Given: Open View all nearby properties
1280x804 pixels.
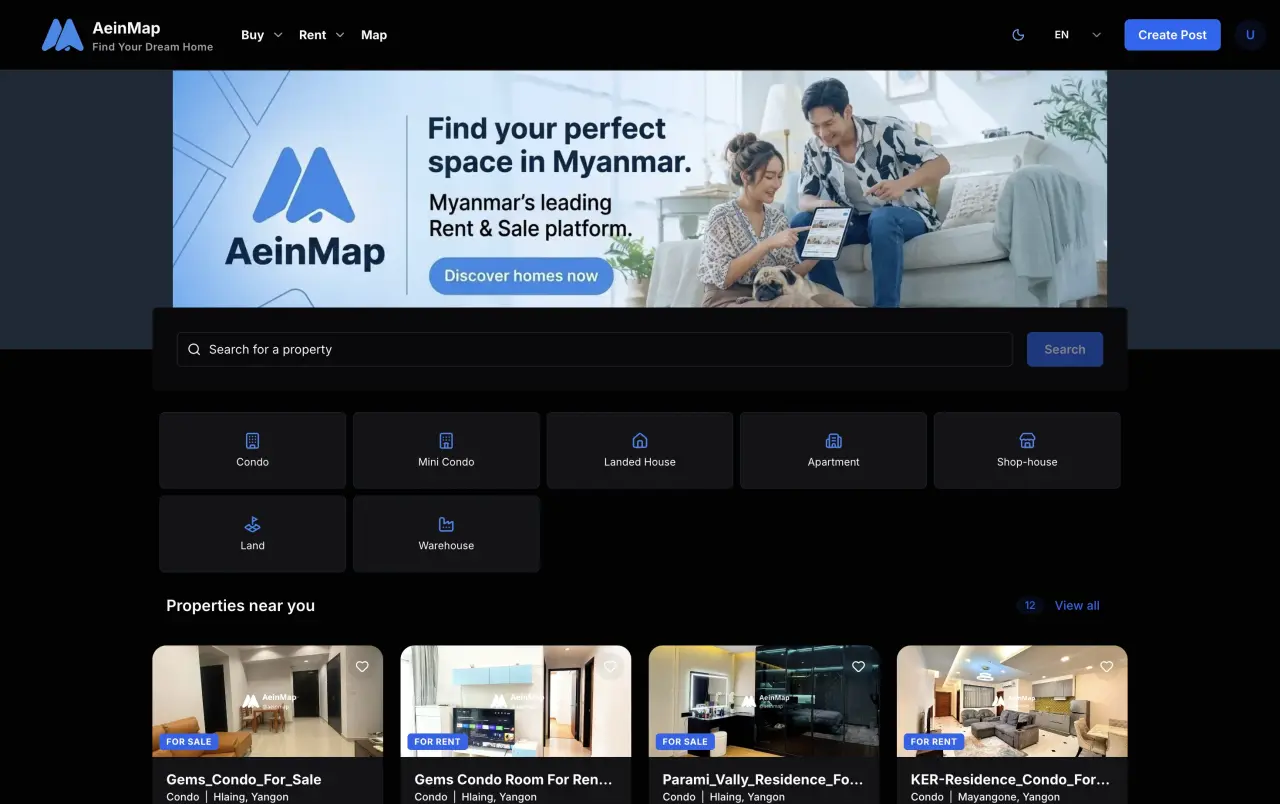Looking at the screenshot, I should [1077, 605].
